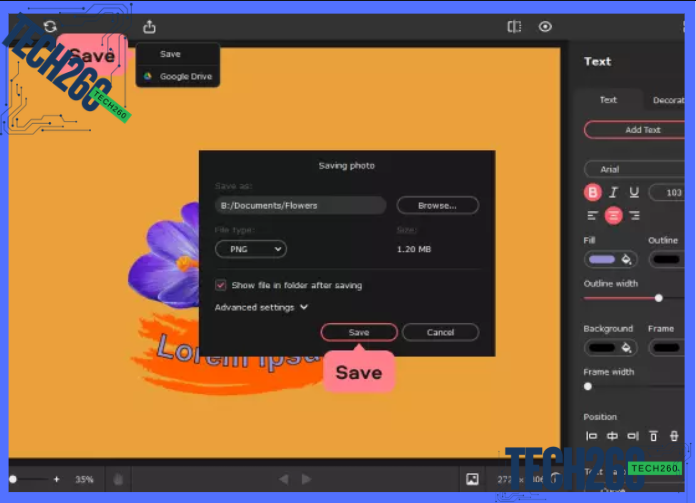
Task: Uncheck Show file in folder after saving
Action: click(x=221, y=285)
